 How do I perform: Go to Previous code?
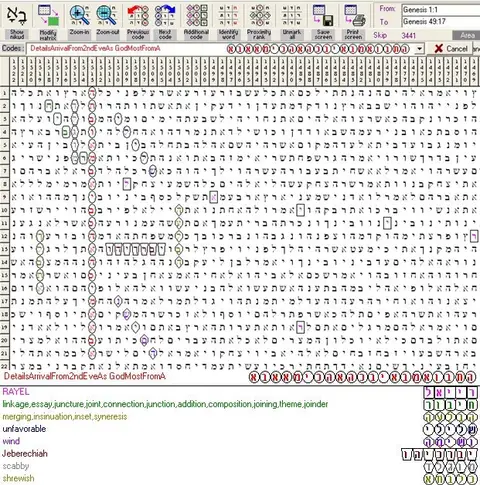click(x=138, y=21)
